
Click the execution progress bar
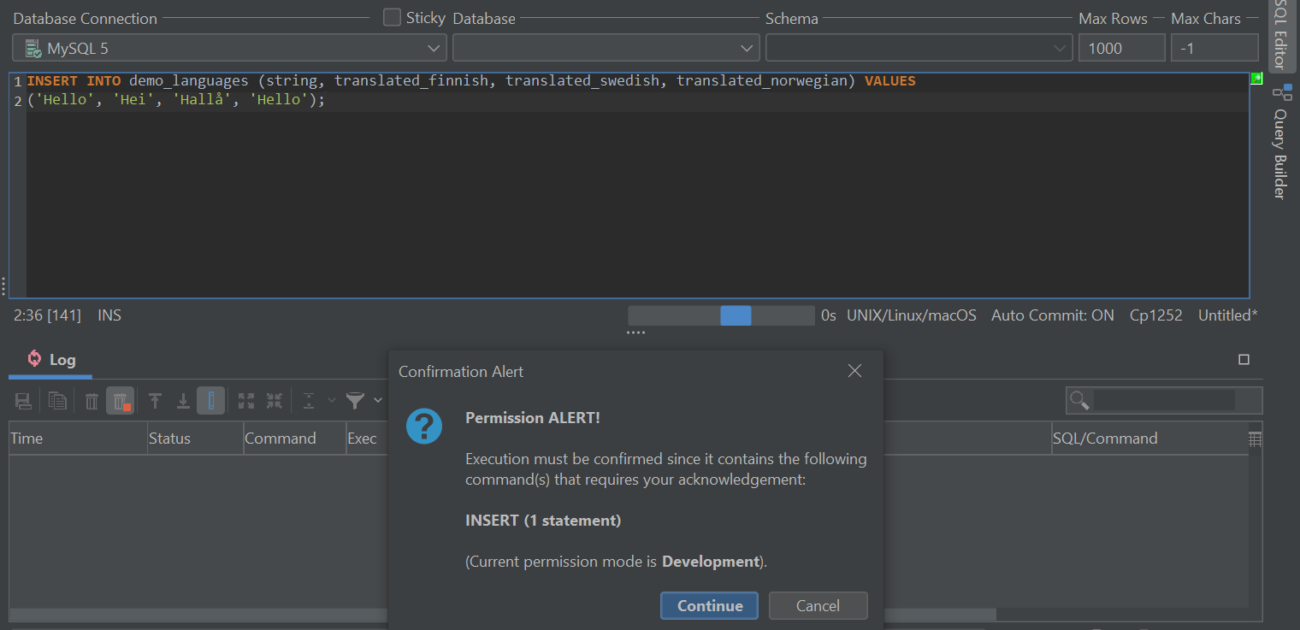(721, 315)
